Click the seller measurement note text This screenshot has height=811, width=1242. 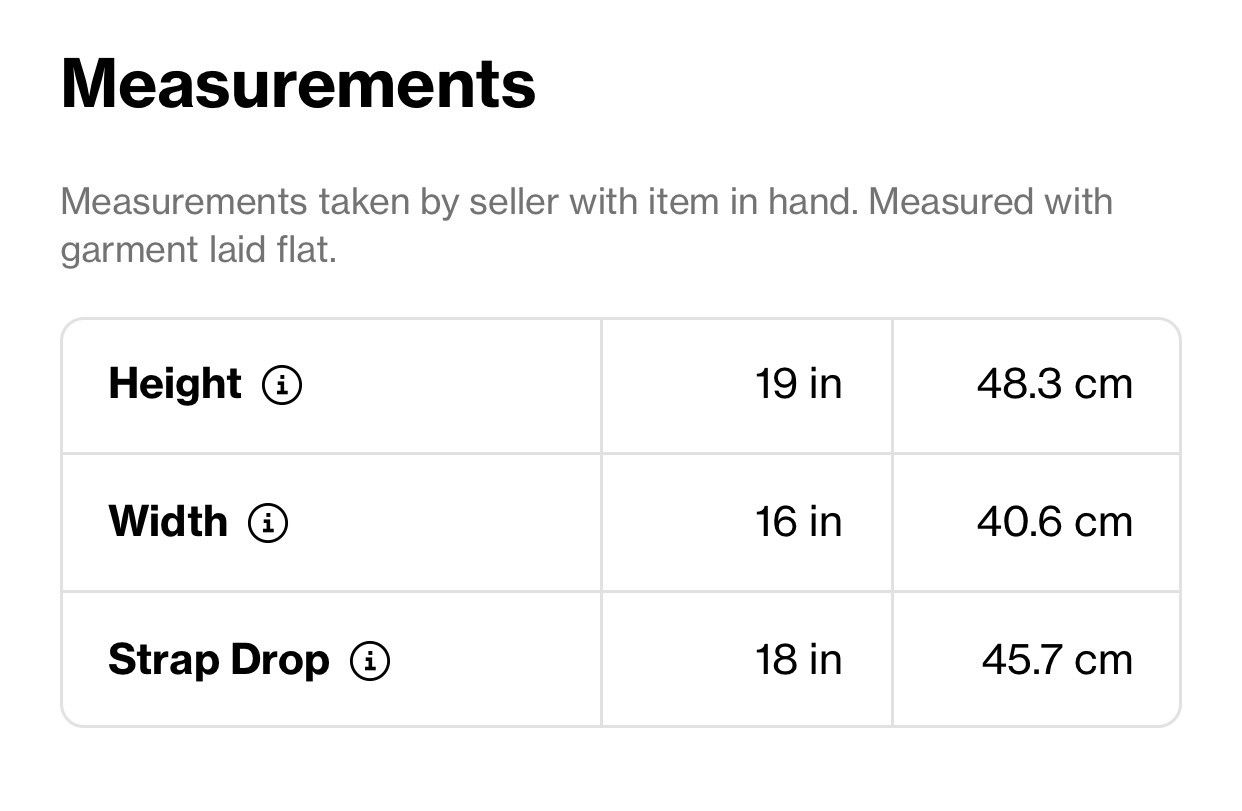586,225
